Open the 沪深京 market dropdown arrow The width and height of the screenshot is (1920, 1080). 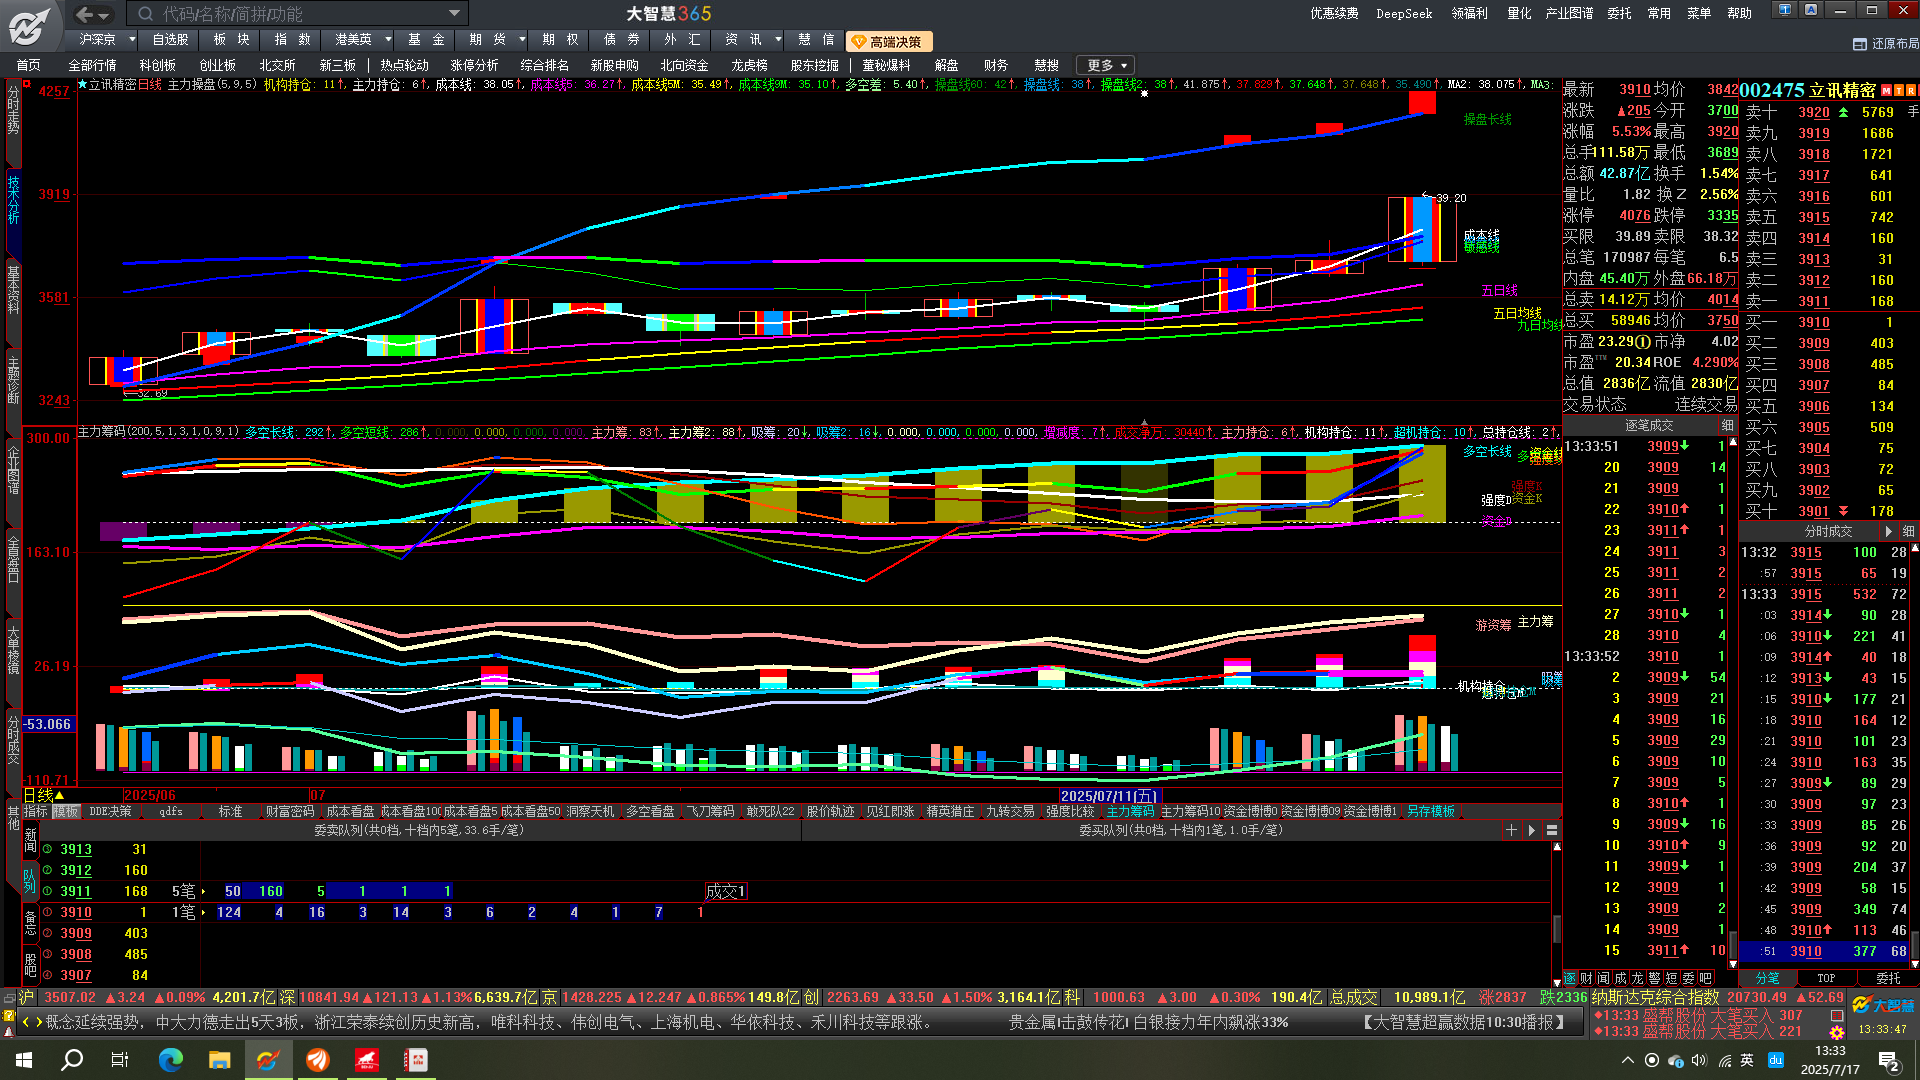click(x=132, y=40)
